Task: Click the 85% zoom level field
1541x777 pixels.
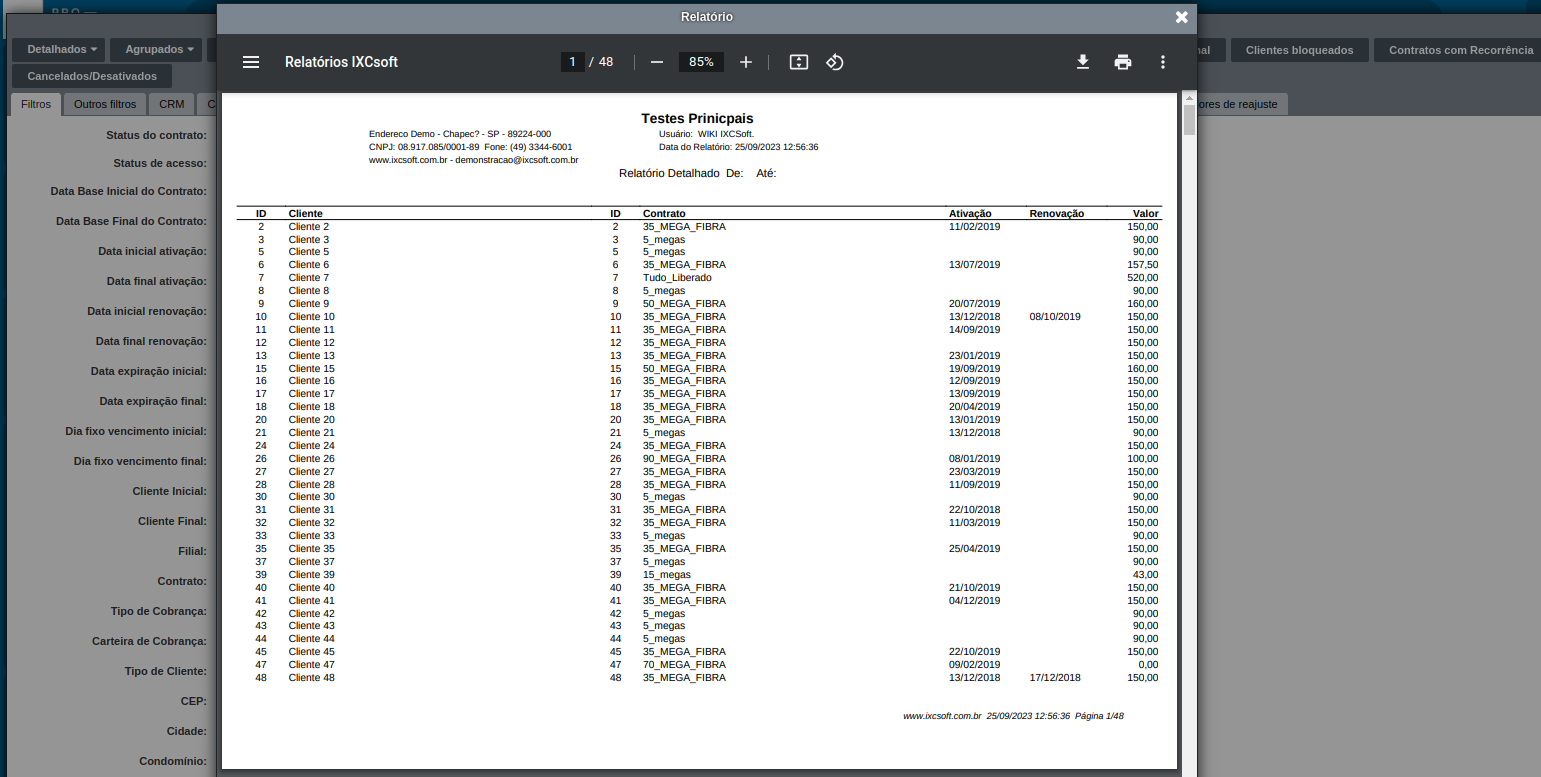Action: click(x=701, y=62)
